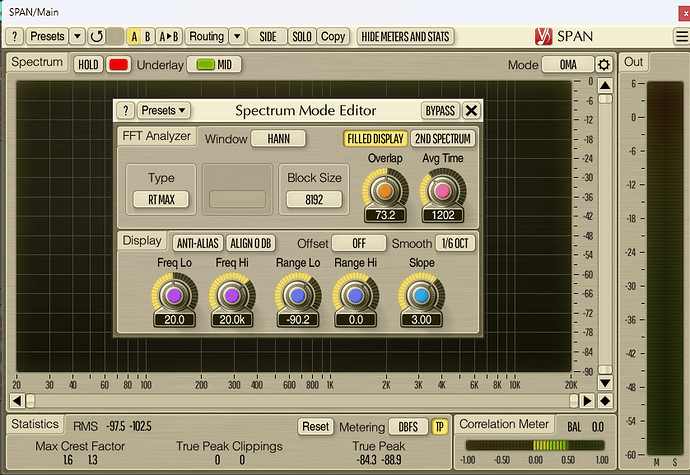Copy state with A▸B button
The height and width of the screenshot is (475, 690).
pos(169,37)
